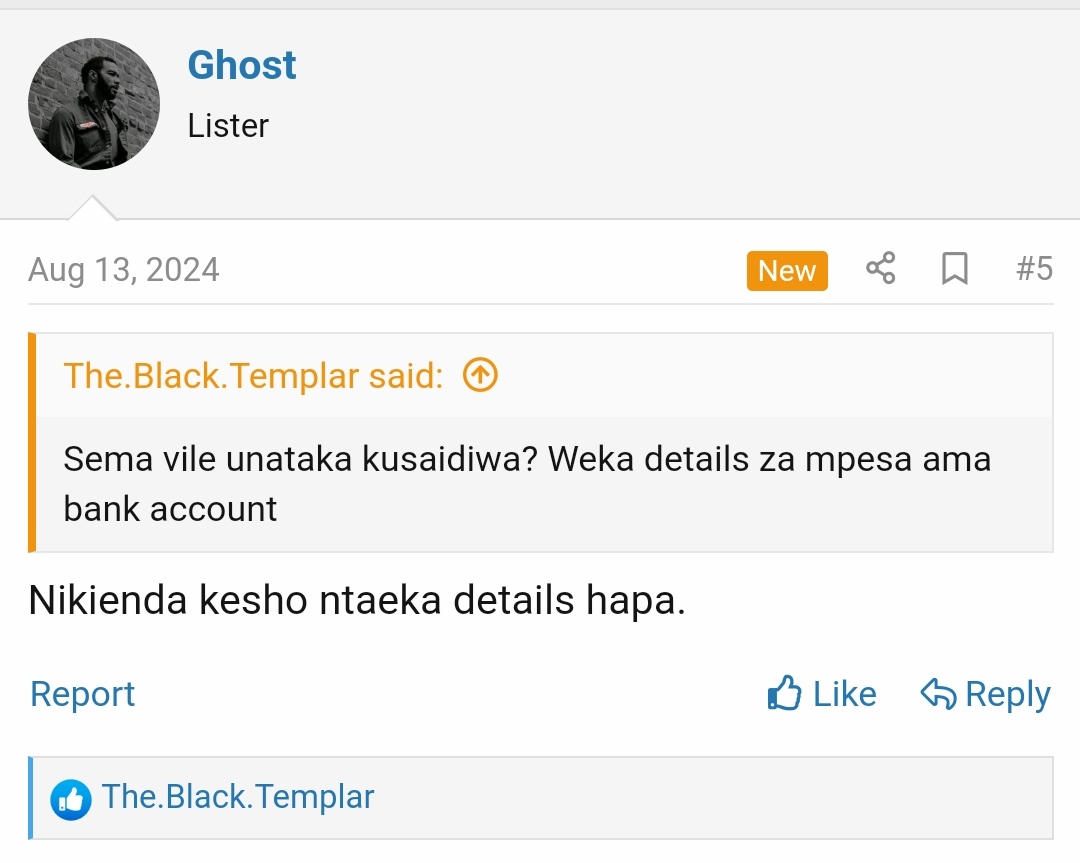Click "The.Black.Templar said:" quote header

tap(253, 376)
